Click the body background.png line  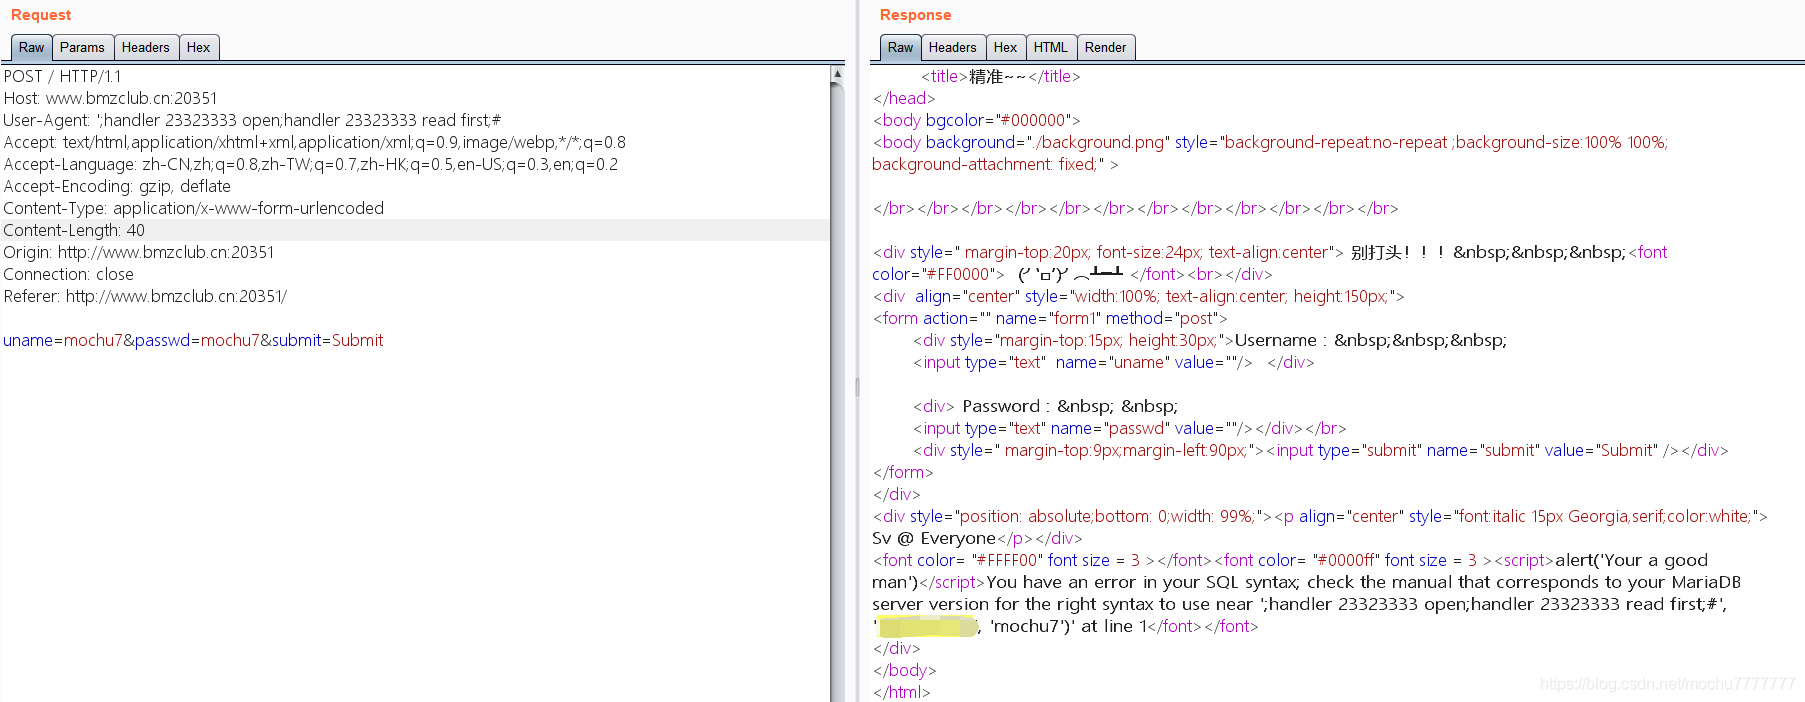click(1270, 142)
